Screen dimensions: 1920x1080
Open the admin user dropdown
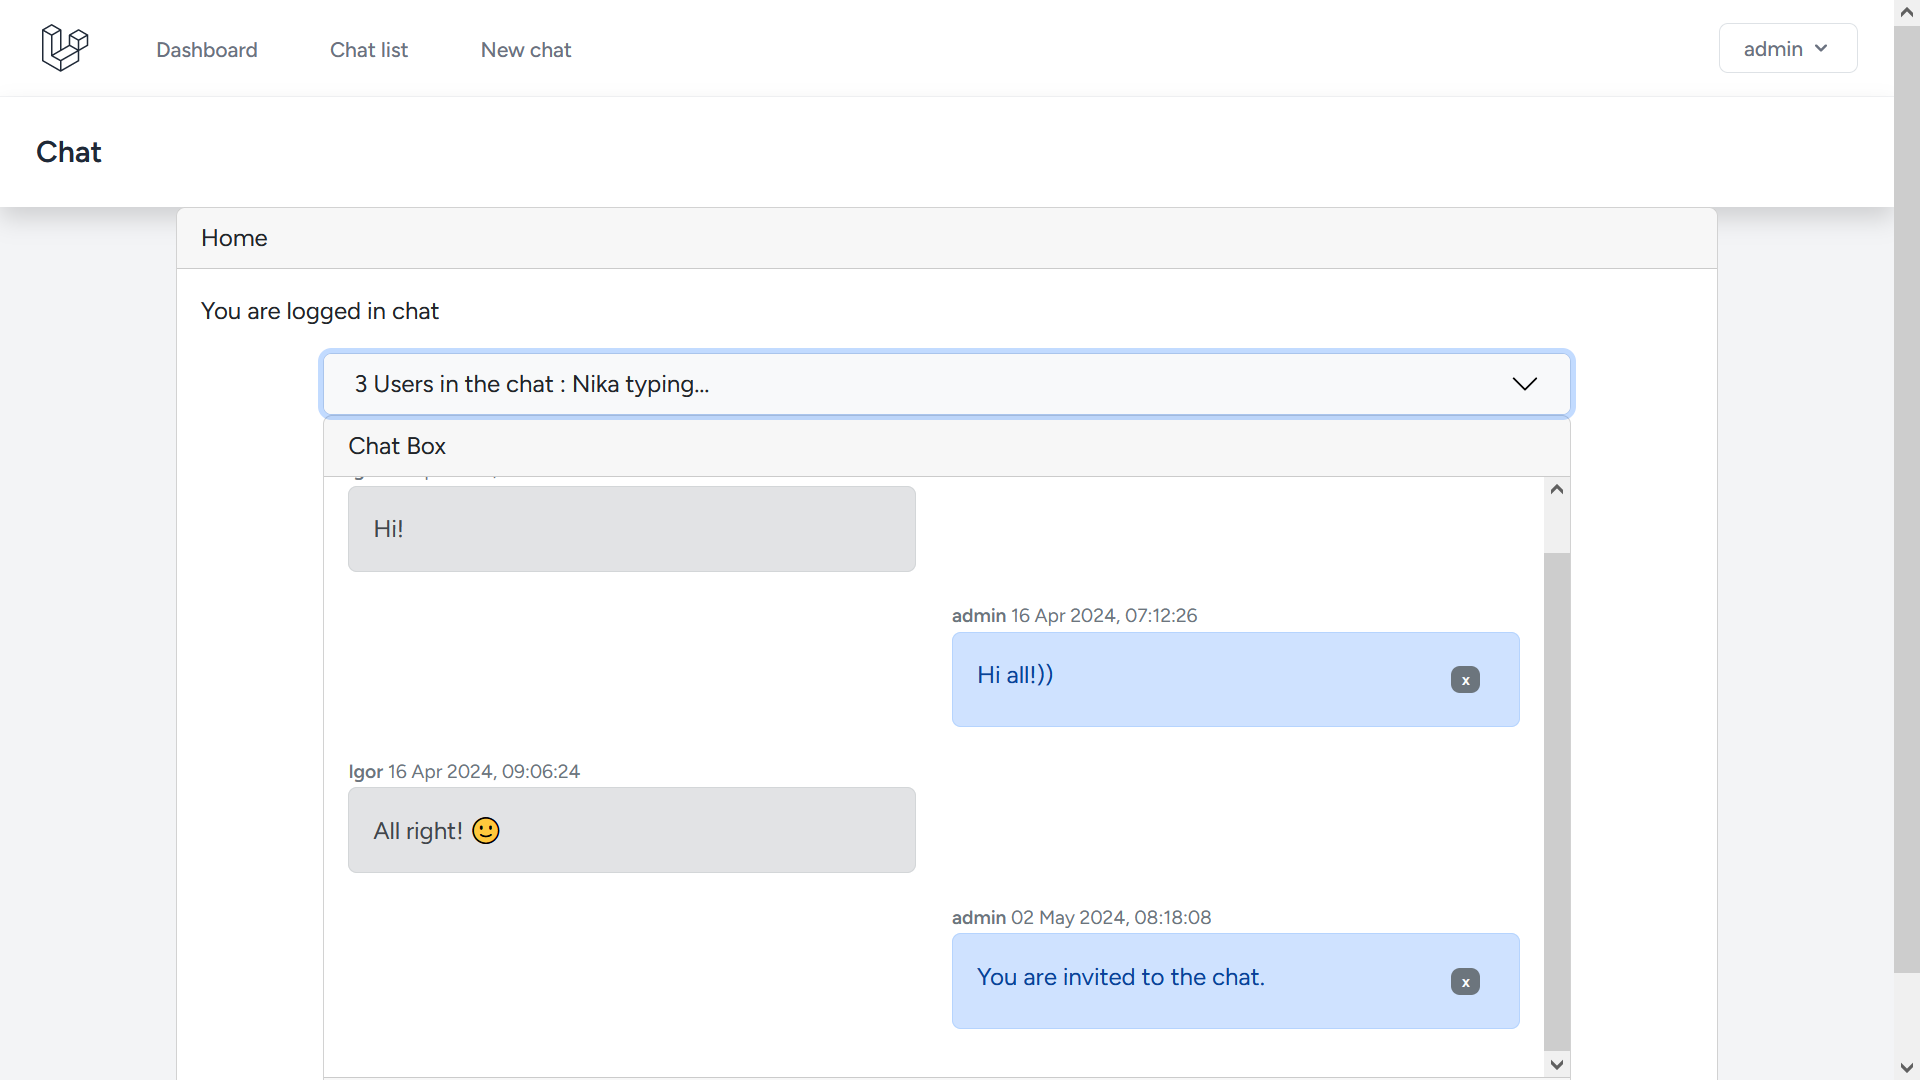(1787, 49)
